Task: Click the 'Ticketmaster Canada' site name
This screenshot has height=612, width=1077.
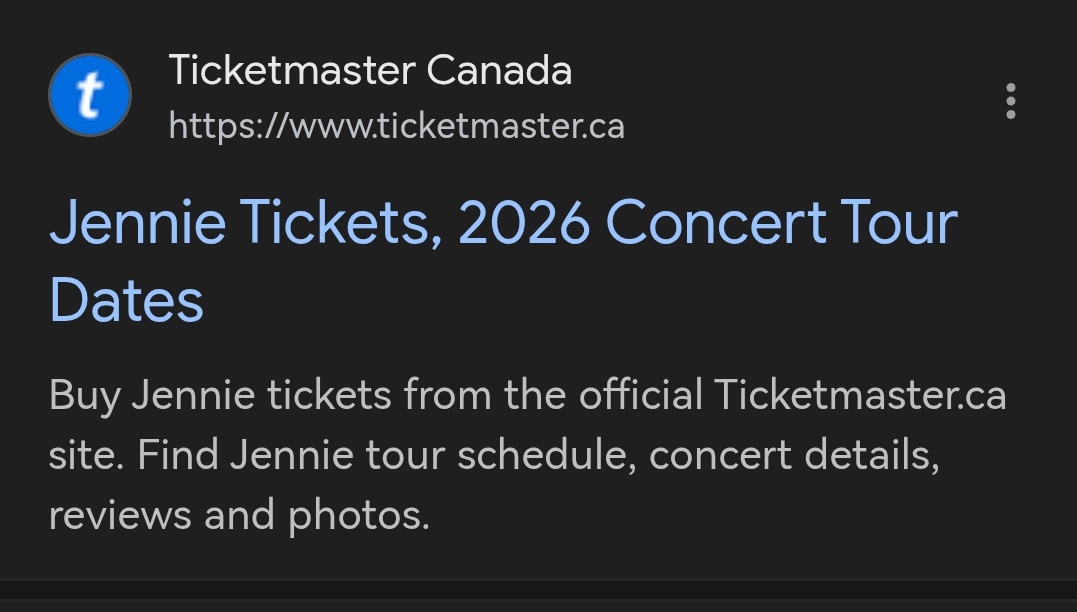Action: pos(370,71)
